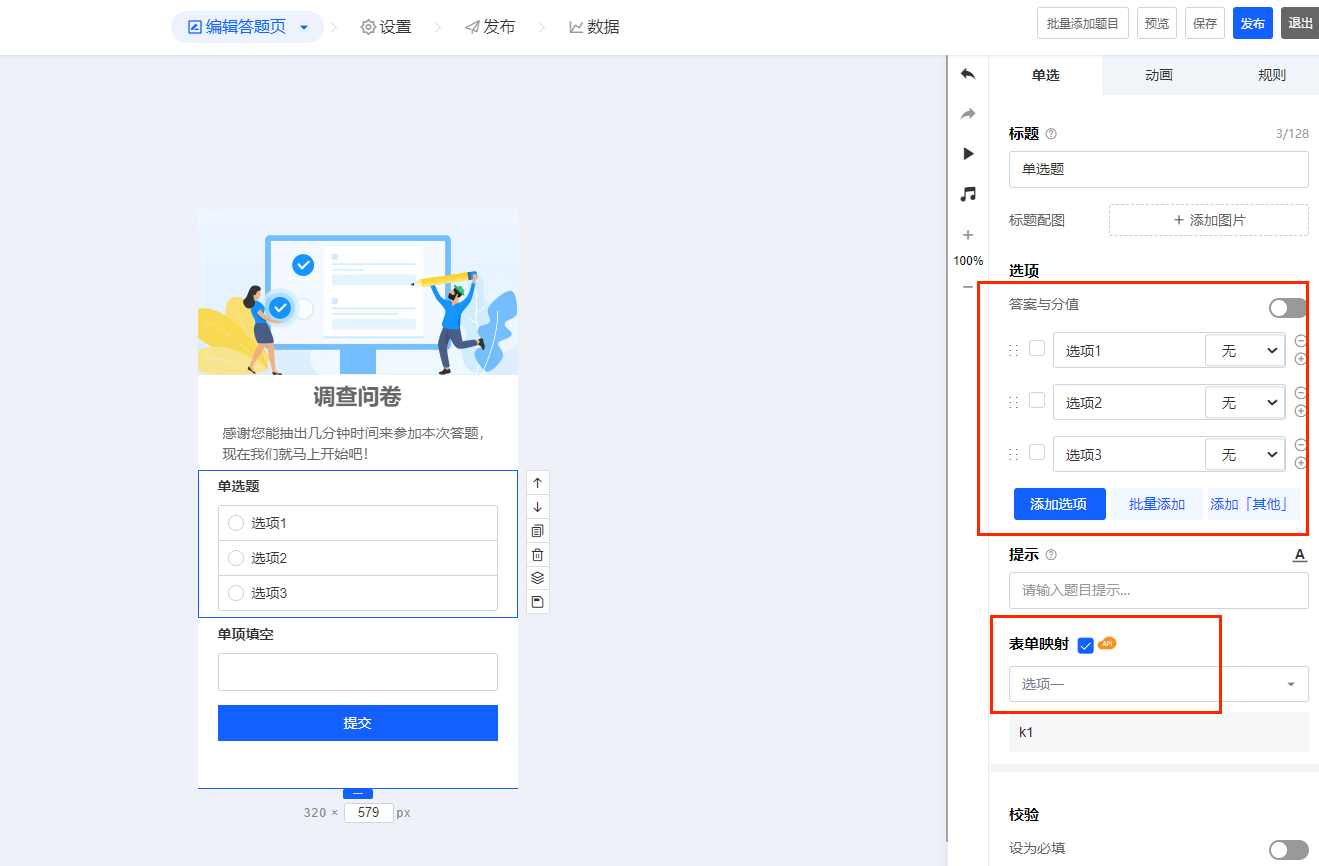Toggle the 答案与分值 switch
The height and width of the screenshot is (866, 1319).
click(1287, 308)
